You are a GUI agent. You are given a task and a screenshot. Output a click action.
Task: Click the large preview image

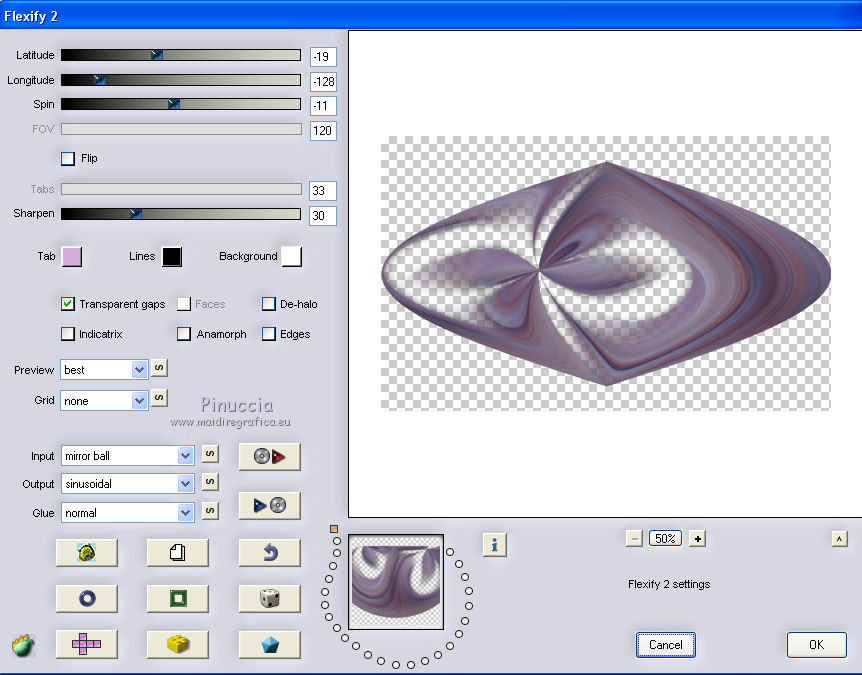[606, 273]
